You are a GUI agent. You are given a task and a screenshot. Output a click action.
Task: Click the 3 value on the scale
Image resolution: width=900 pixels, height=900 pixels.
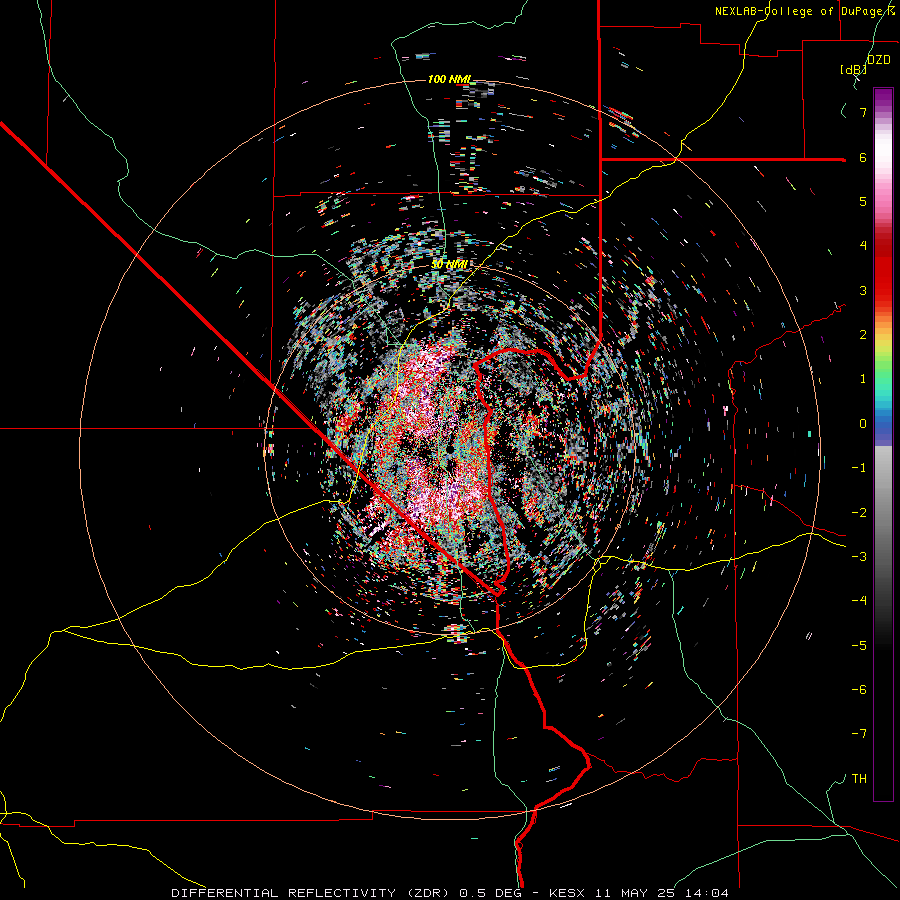pos(863,290)
